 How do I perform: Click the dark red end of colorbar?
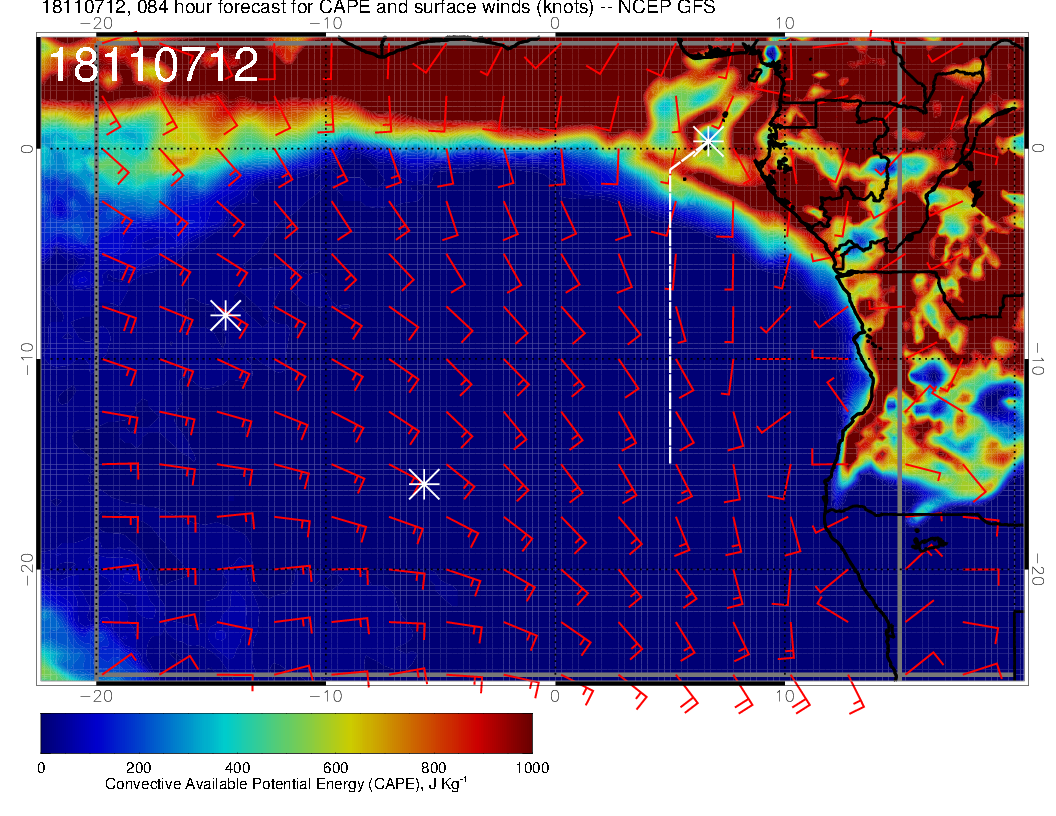coord(520,733)
